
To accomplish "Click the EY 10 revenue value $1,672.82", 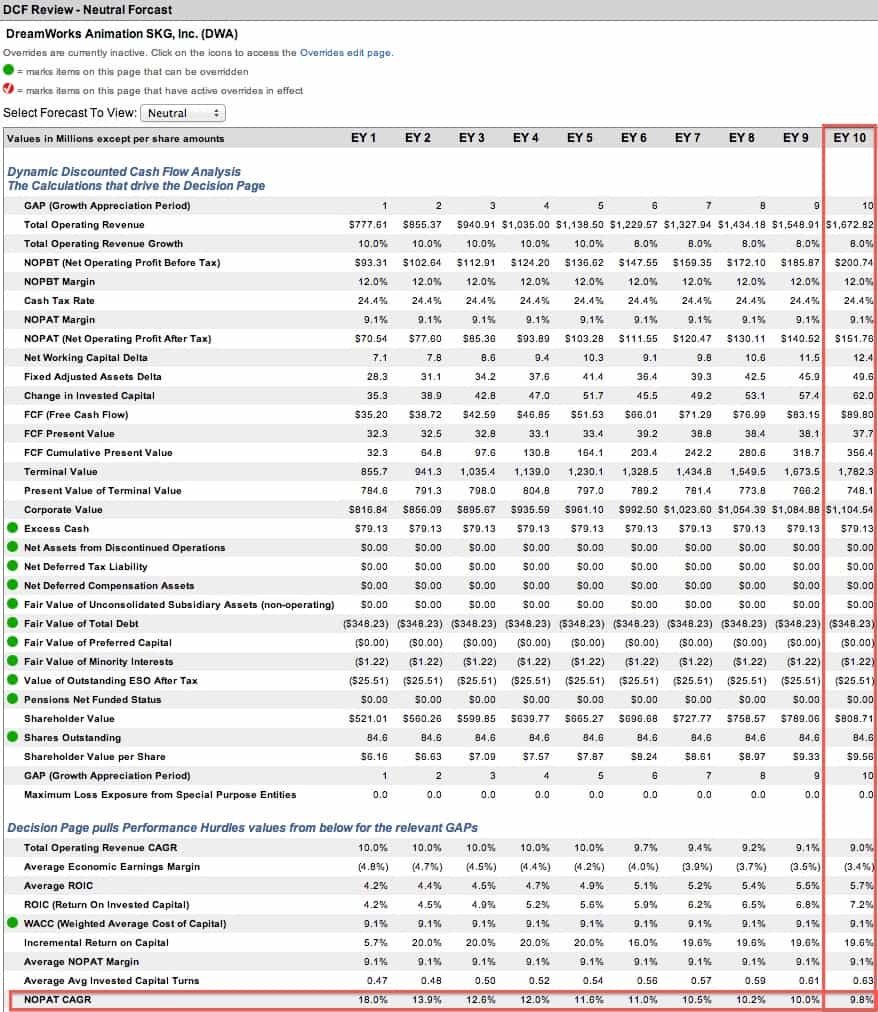I will [850, 225].
